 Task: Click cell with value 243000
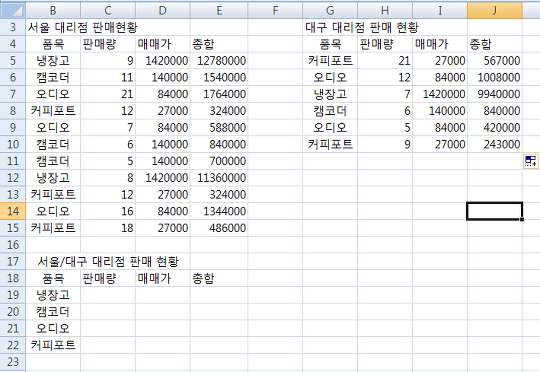[495, 144]
